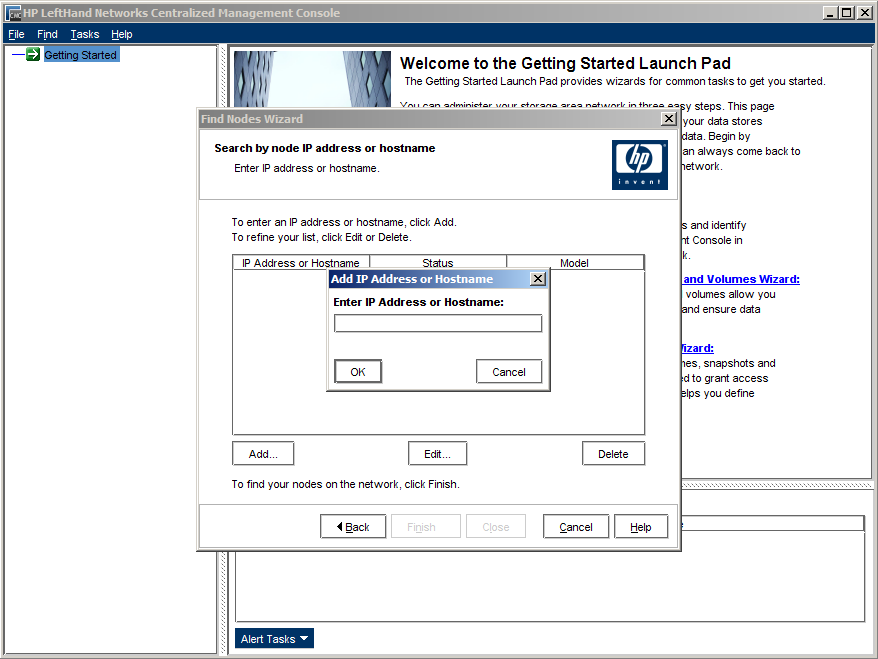Close the Find Nodes Wizard window
This screenshot has height=659, width=878.
click(x=668, y=119)
